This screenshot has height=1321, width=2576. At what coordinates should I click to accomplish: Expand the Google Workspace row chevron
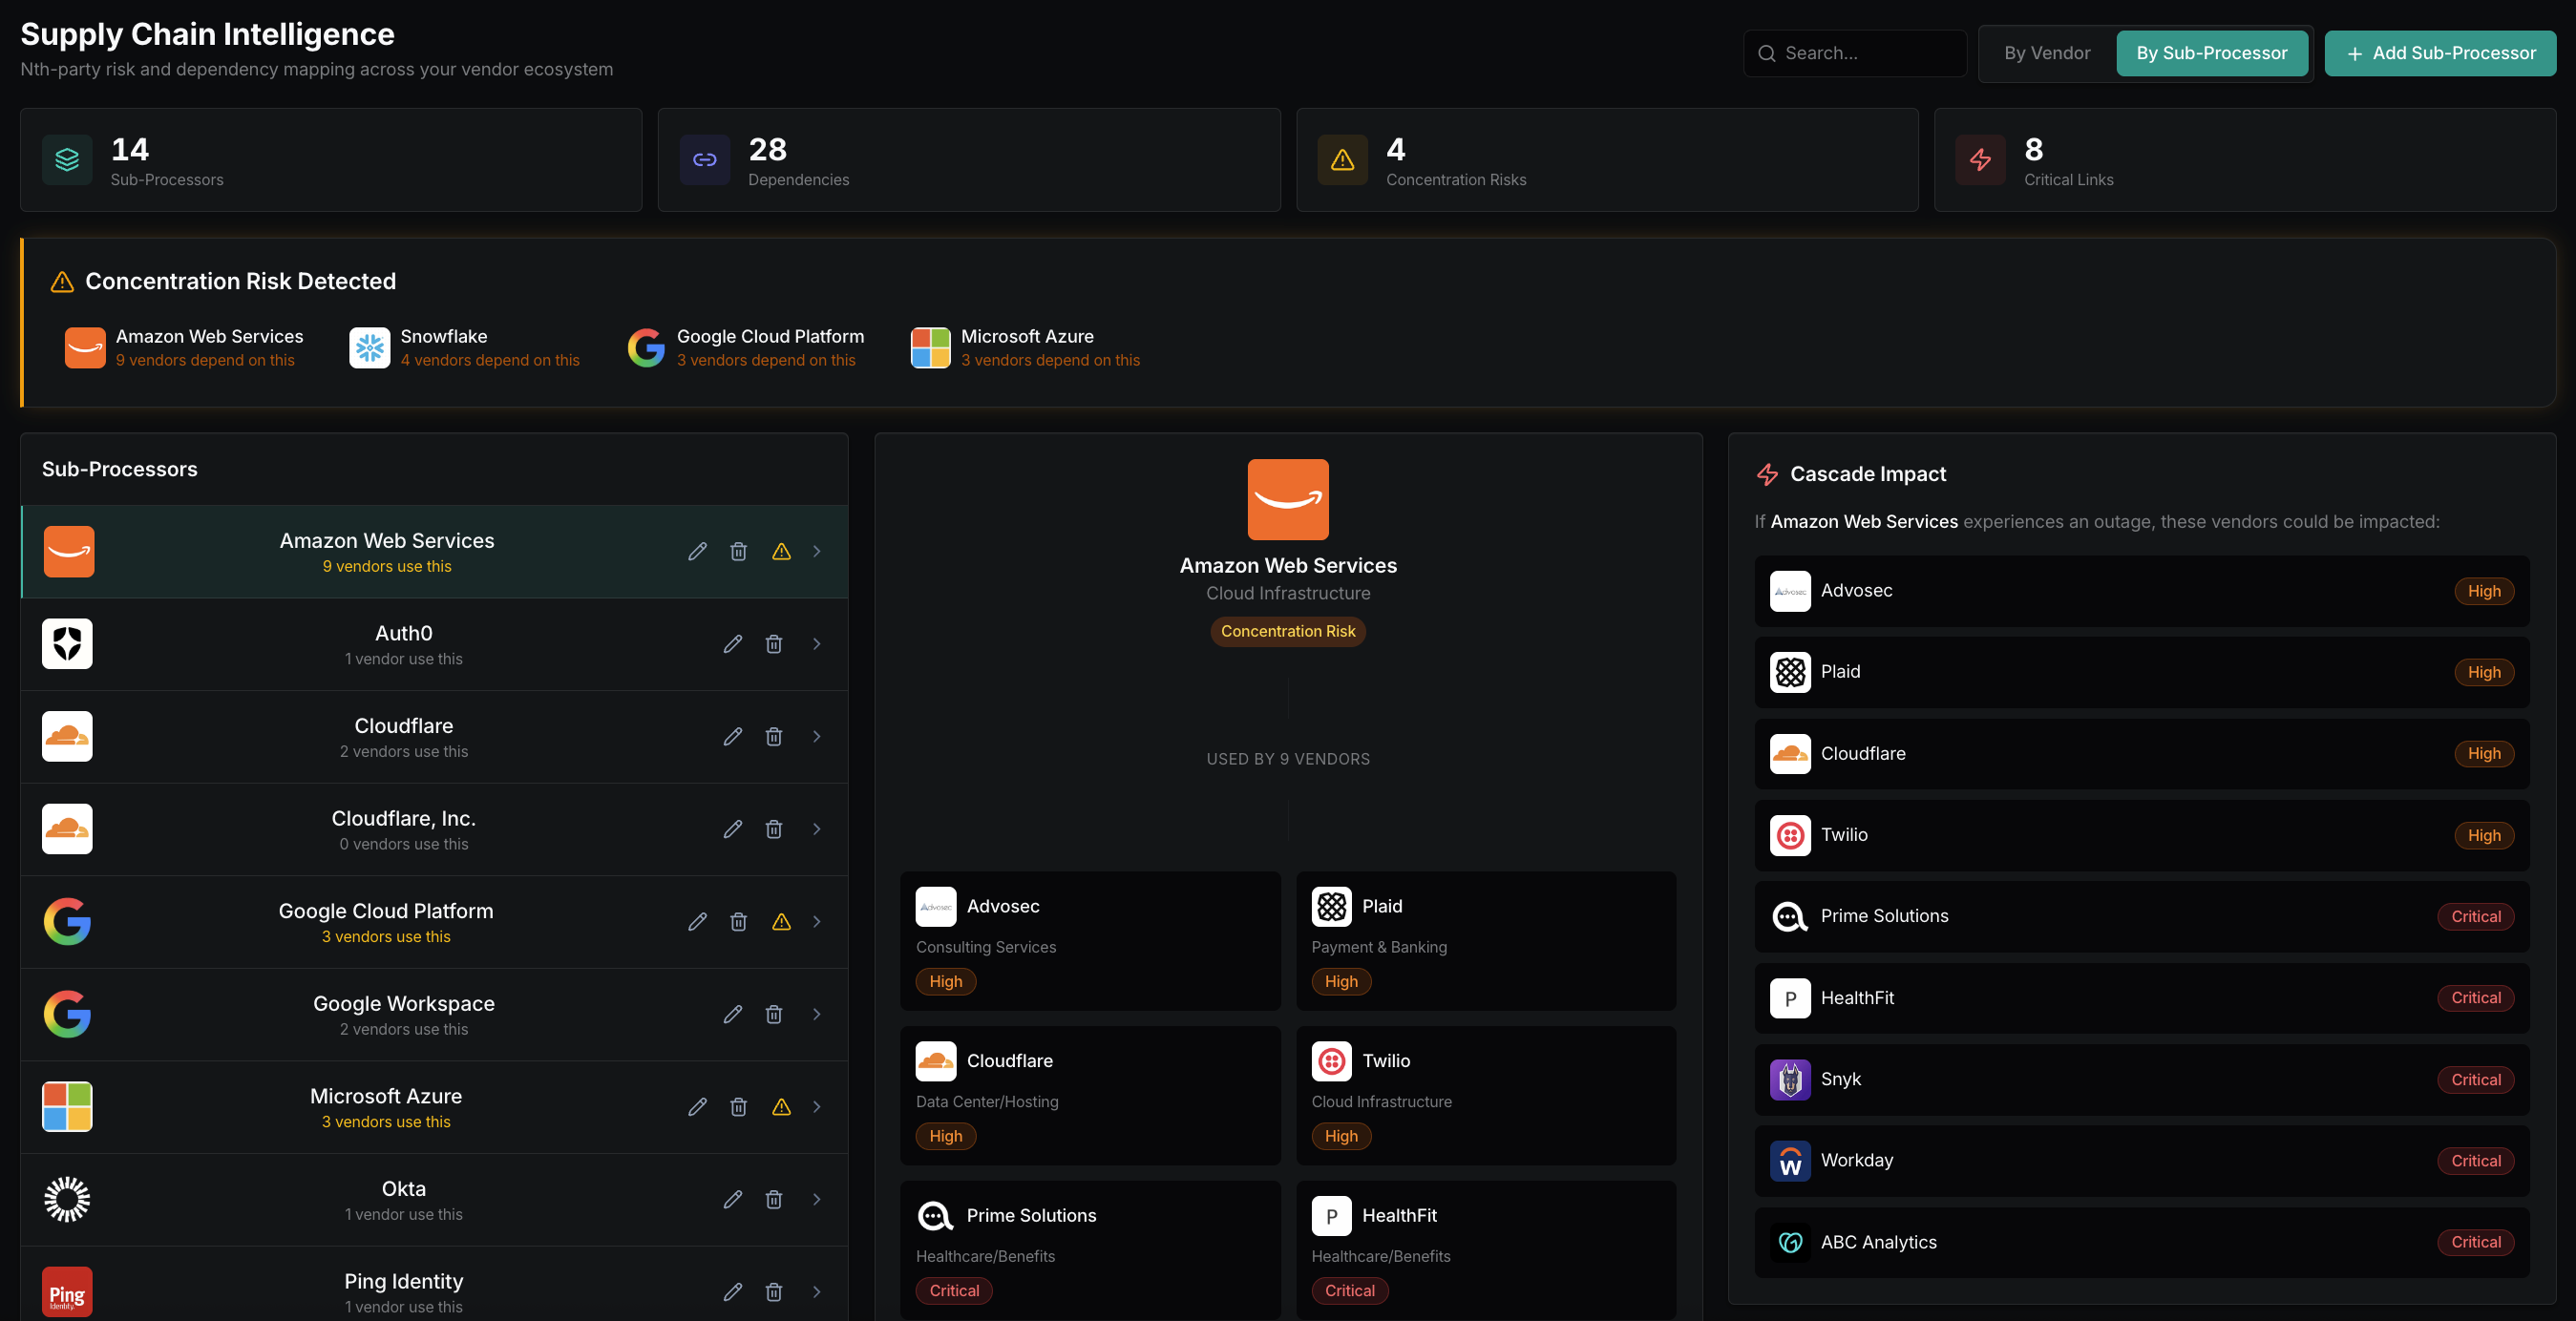click(x=817, y=1014)
